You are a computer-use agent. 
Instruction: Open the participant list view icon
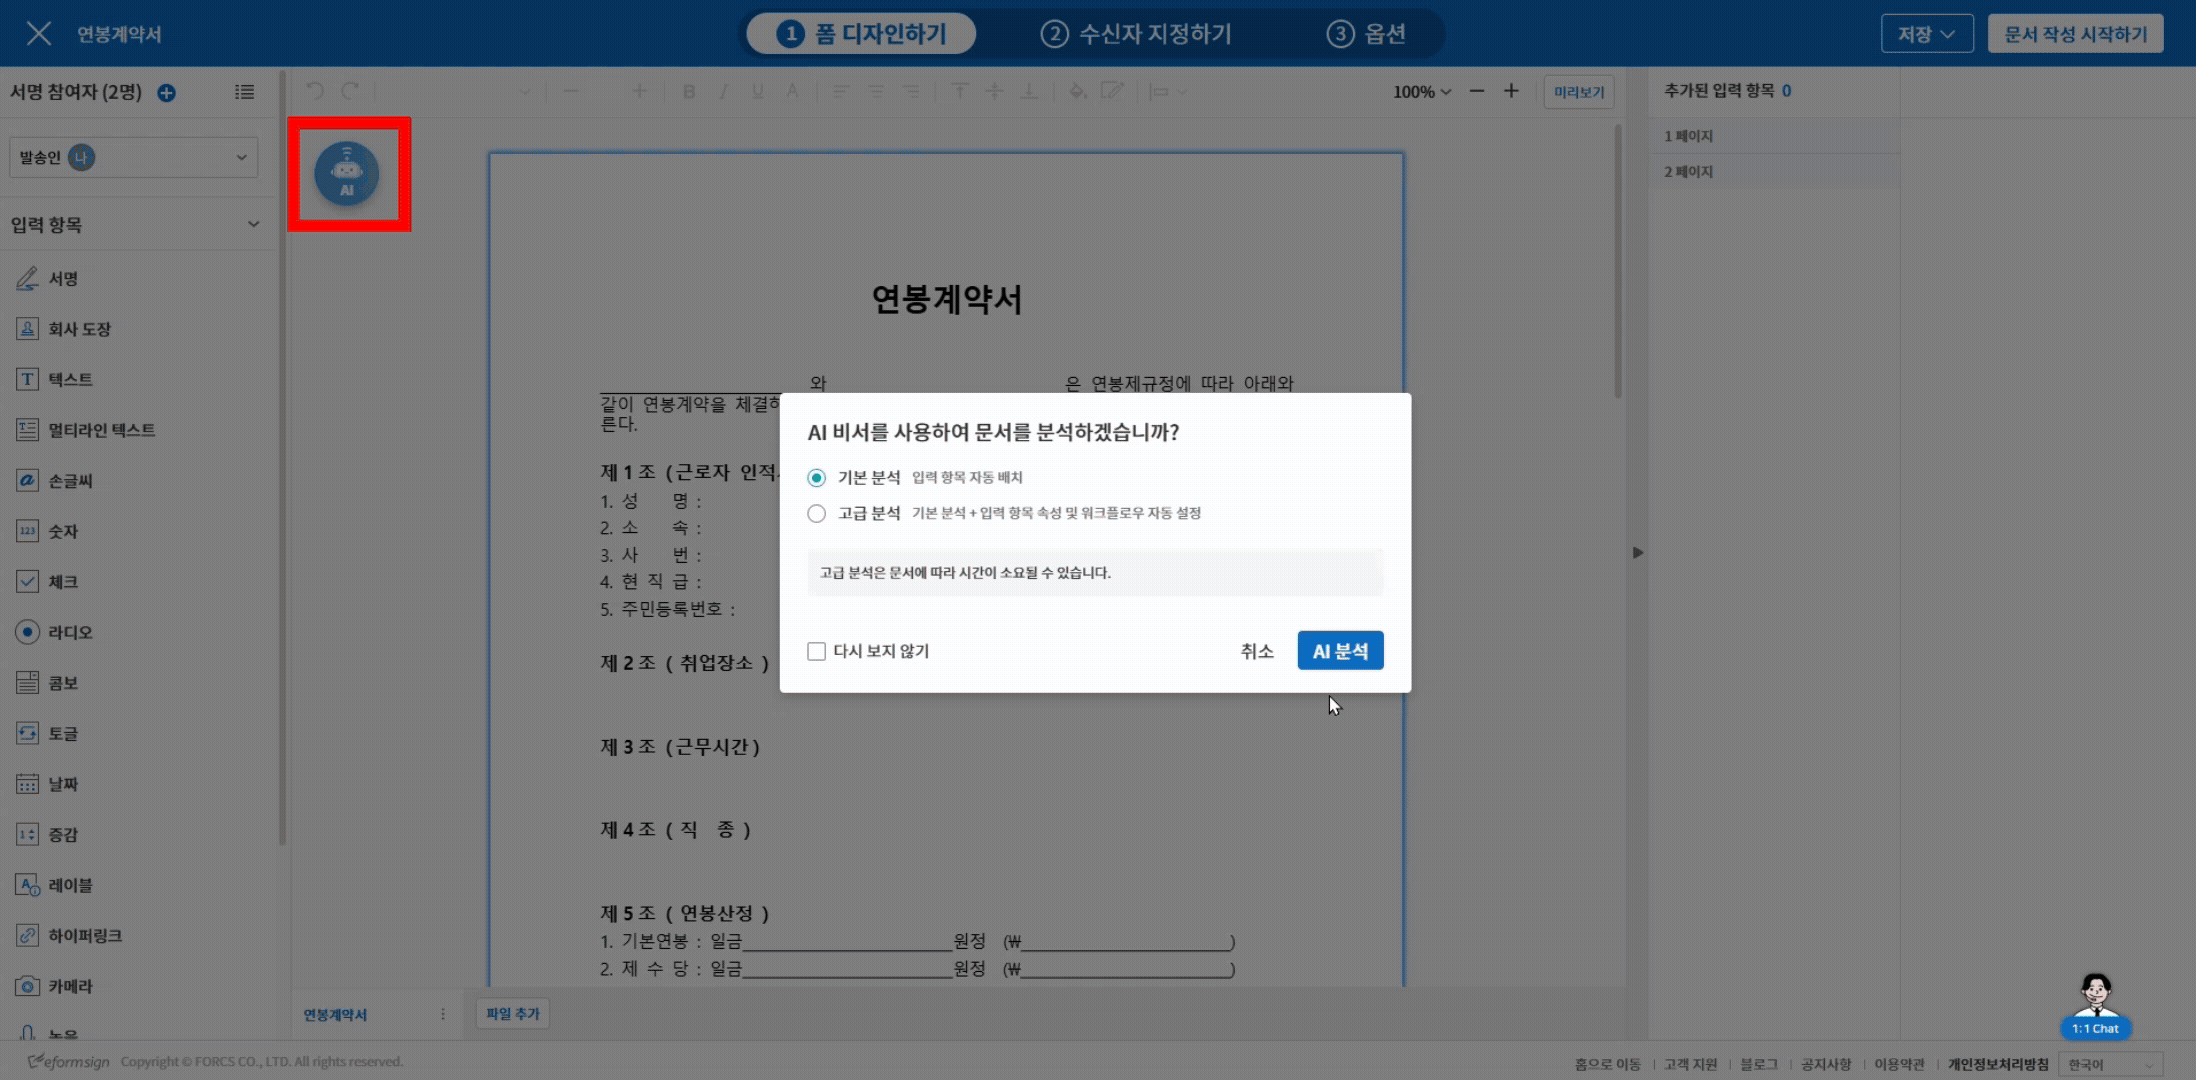(244, 92)
